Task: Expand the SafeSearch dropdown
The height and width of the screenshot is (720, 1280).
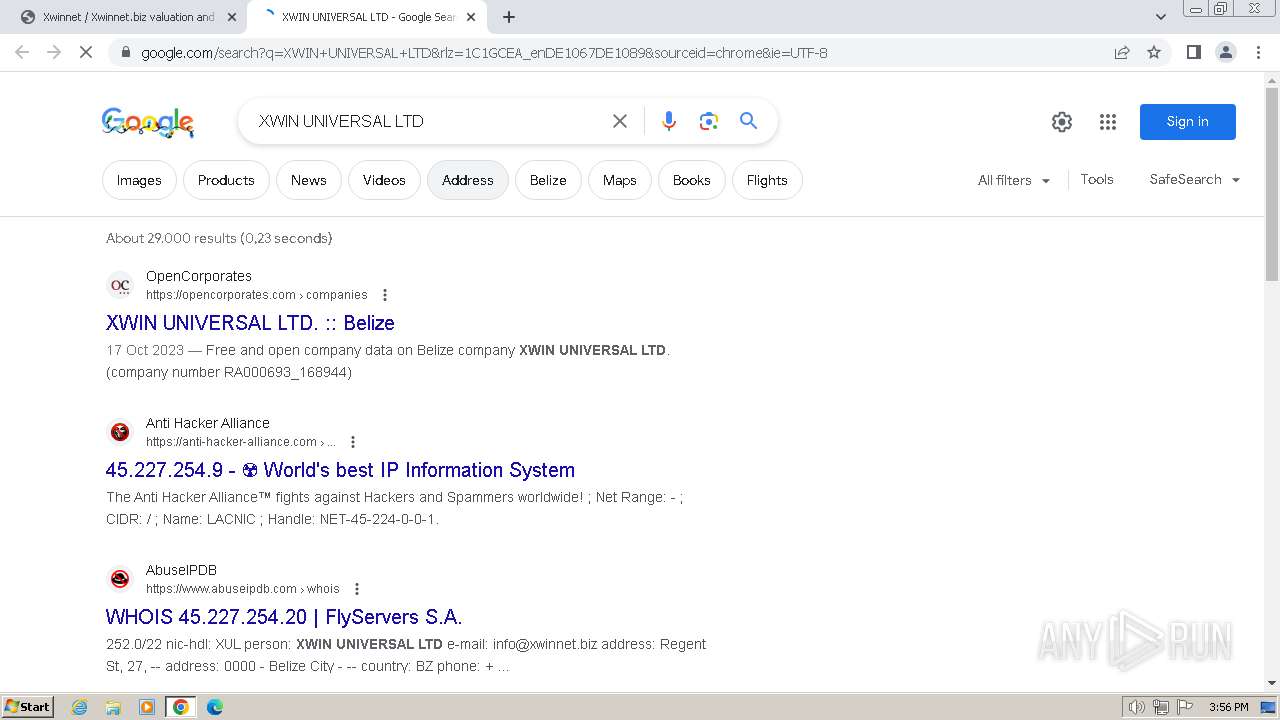Action: (x=1195, y=179)
